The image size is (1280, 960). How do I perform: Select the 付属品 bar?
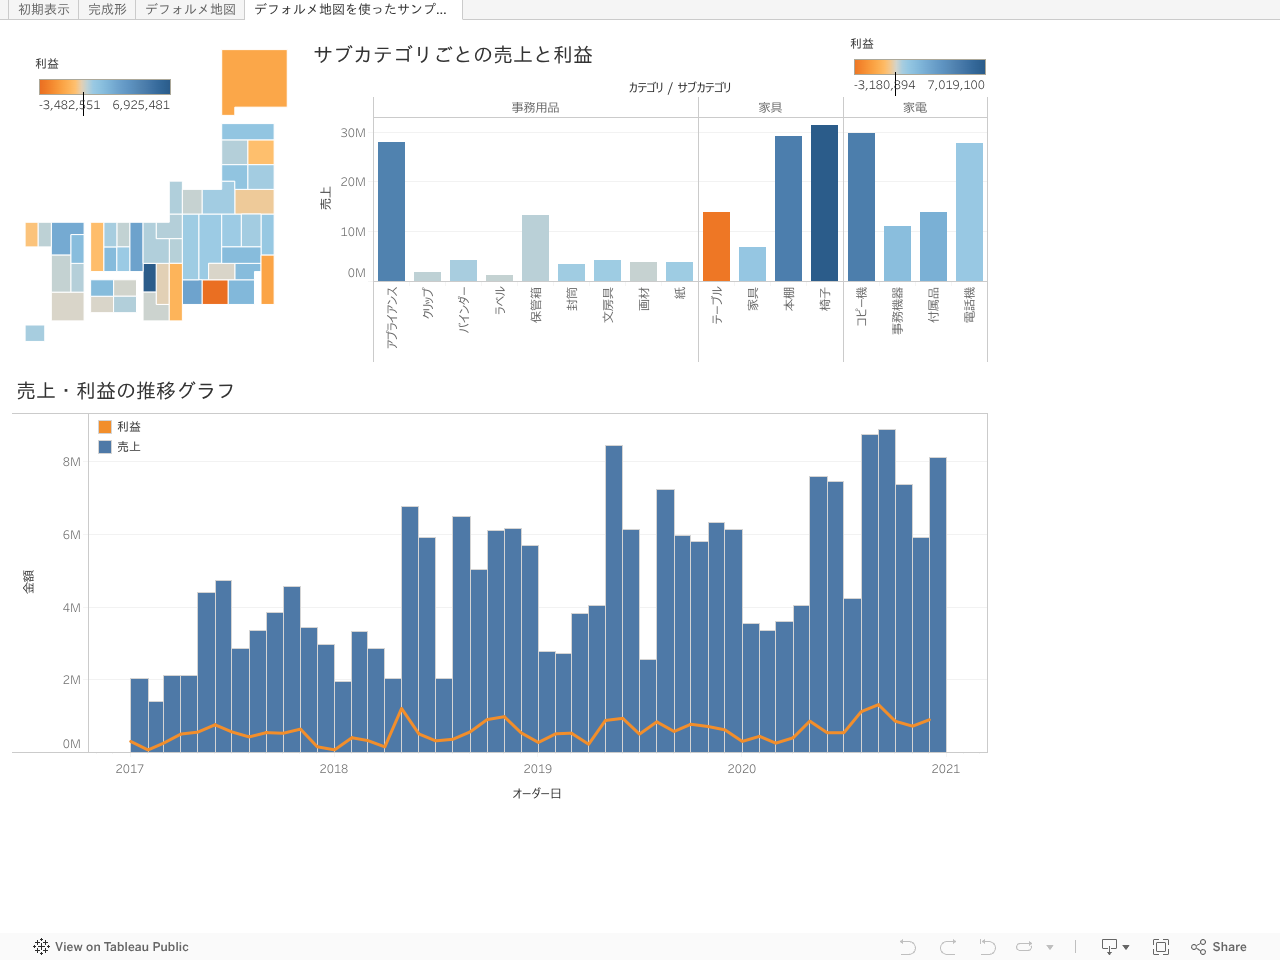[x=934, y=246]
